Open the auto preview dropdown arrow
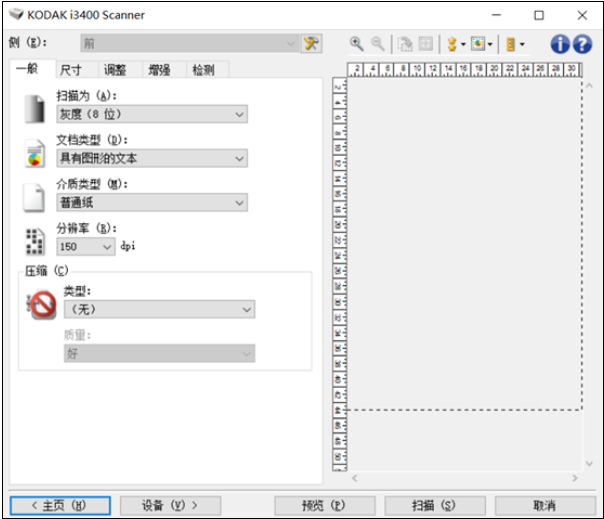Image resolution: width=604 pixels, height=519 pixels. pyautogui.click(x=490, y=44)
